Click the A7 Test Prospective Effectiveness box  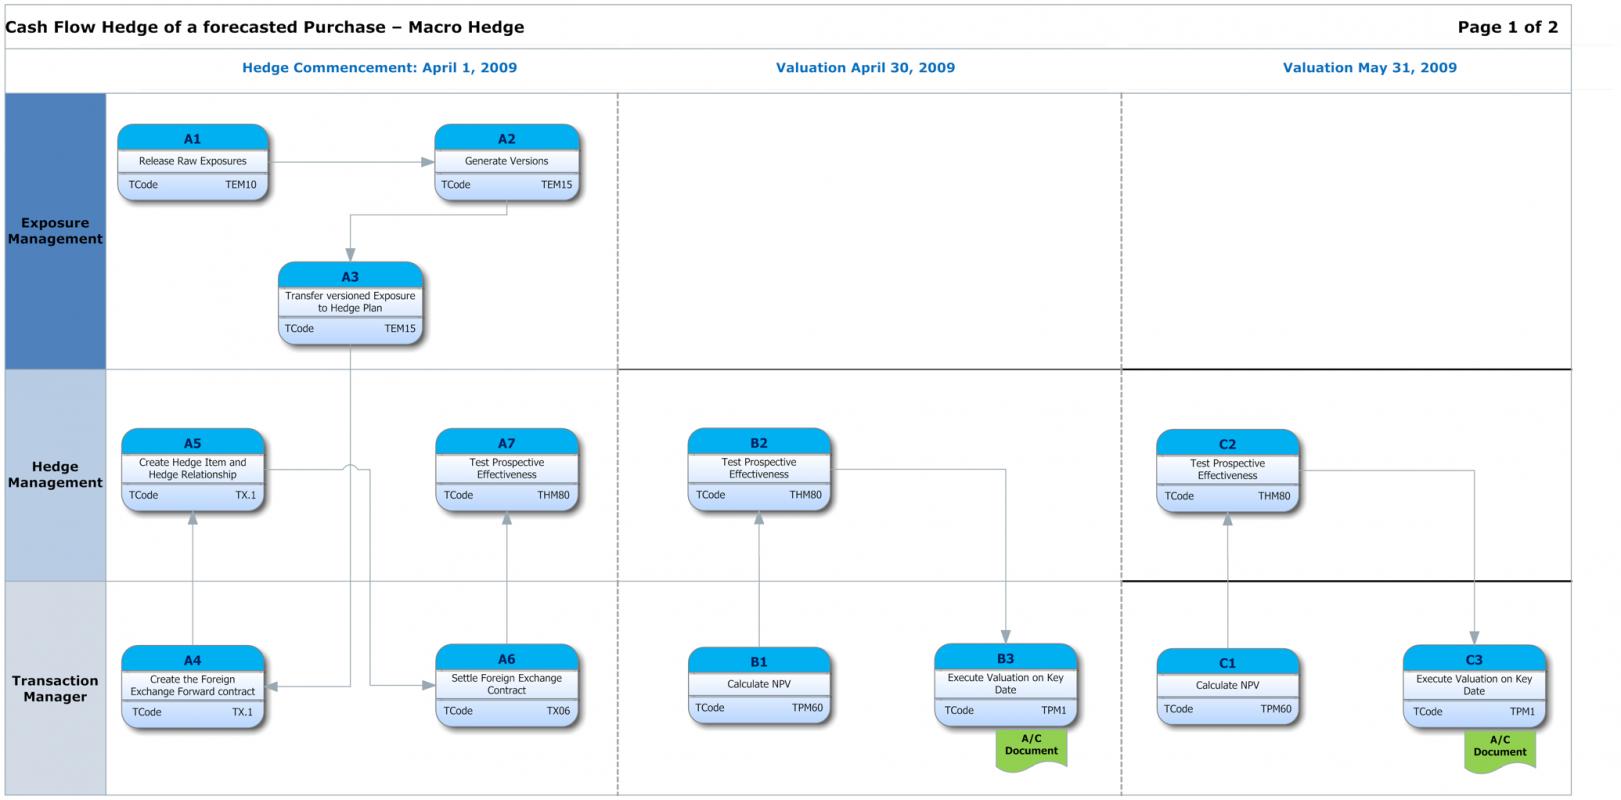[507, 470]
